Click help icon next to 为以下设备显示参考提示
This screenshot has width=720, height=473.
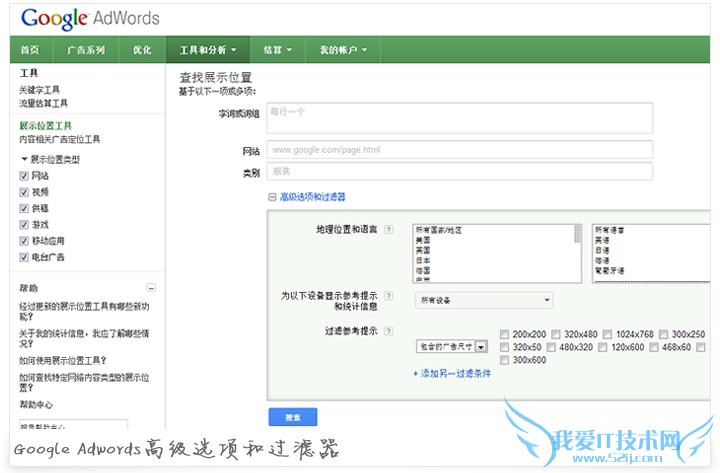388,296
